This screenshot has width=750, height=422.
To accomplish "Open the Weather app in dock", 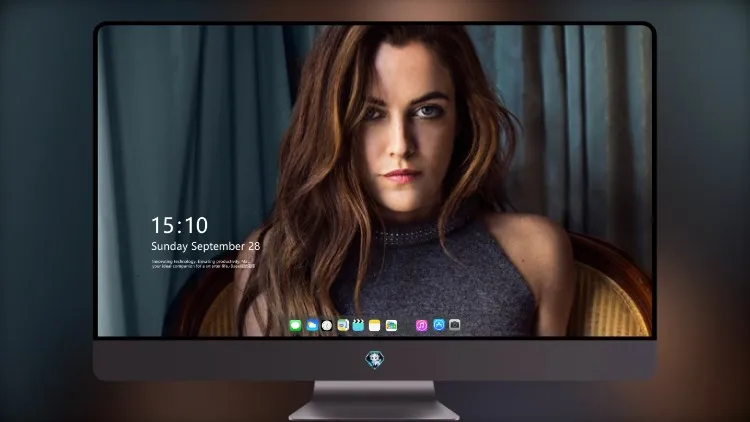I will click(312, 325).
